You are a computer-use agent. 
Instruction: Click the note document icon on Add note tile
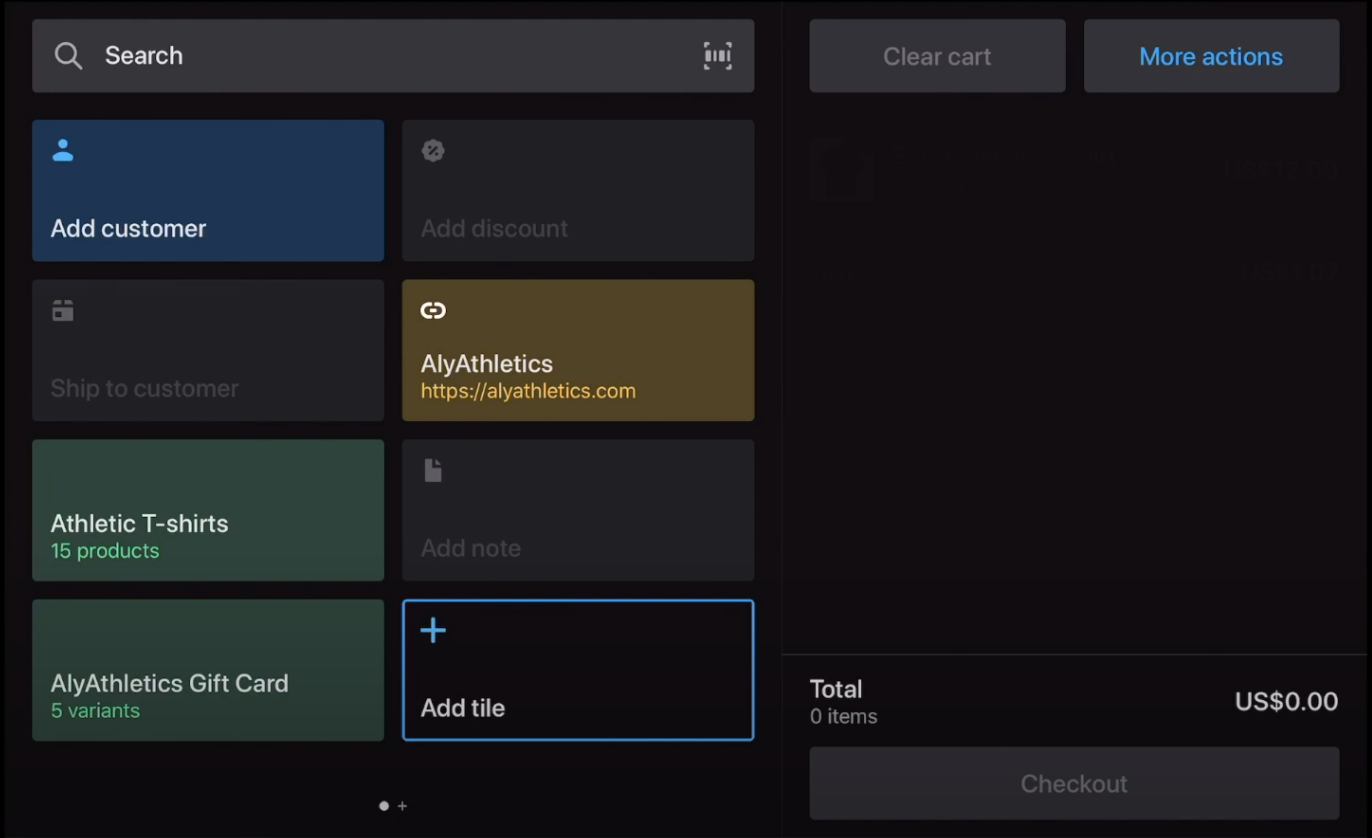coord(433,470)
